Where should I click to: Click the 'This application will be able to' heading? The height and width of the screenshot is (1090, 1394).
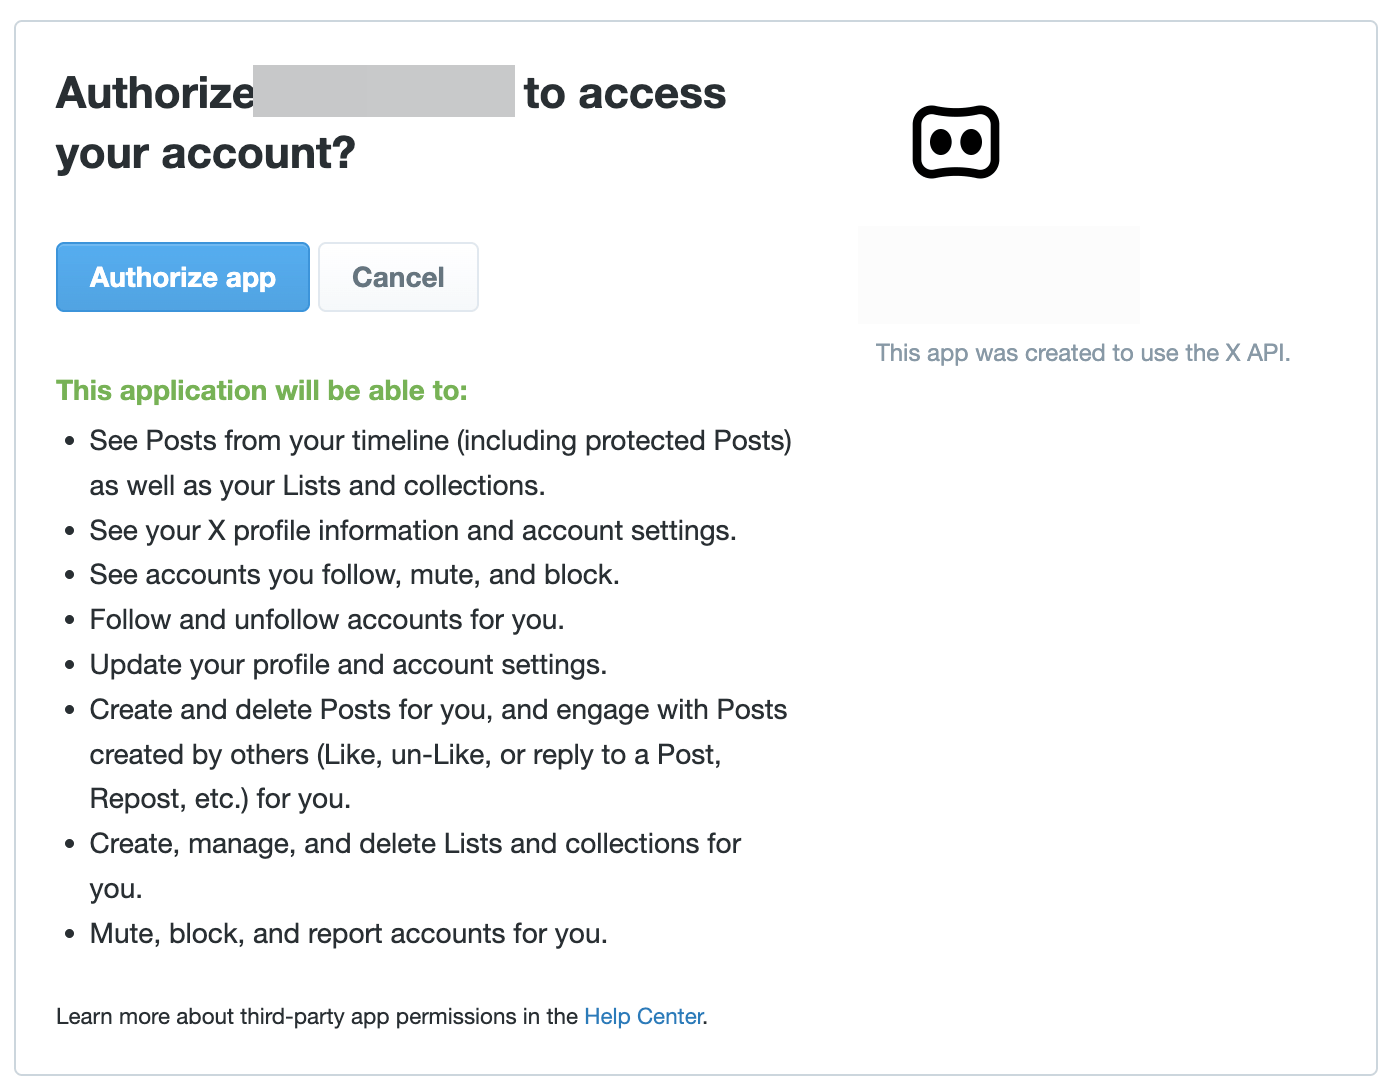[x=260, y=390]
